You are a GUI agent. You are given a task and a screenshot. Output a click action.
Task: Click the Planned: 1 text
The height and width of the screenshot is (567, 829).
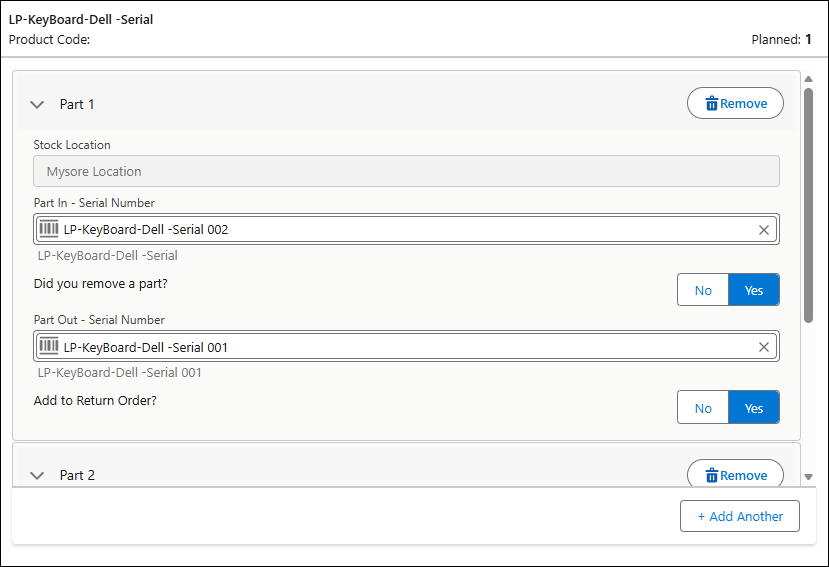pyautogui.click(x=781, y=39)
